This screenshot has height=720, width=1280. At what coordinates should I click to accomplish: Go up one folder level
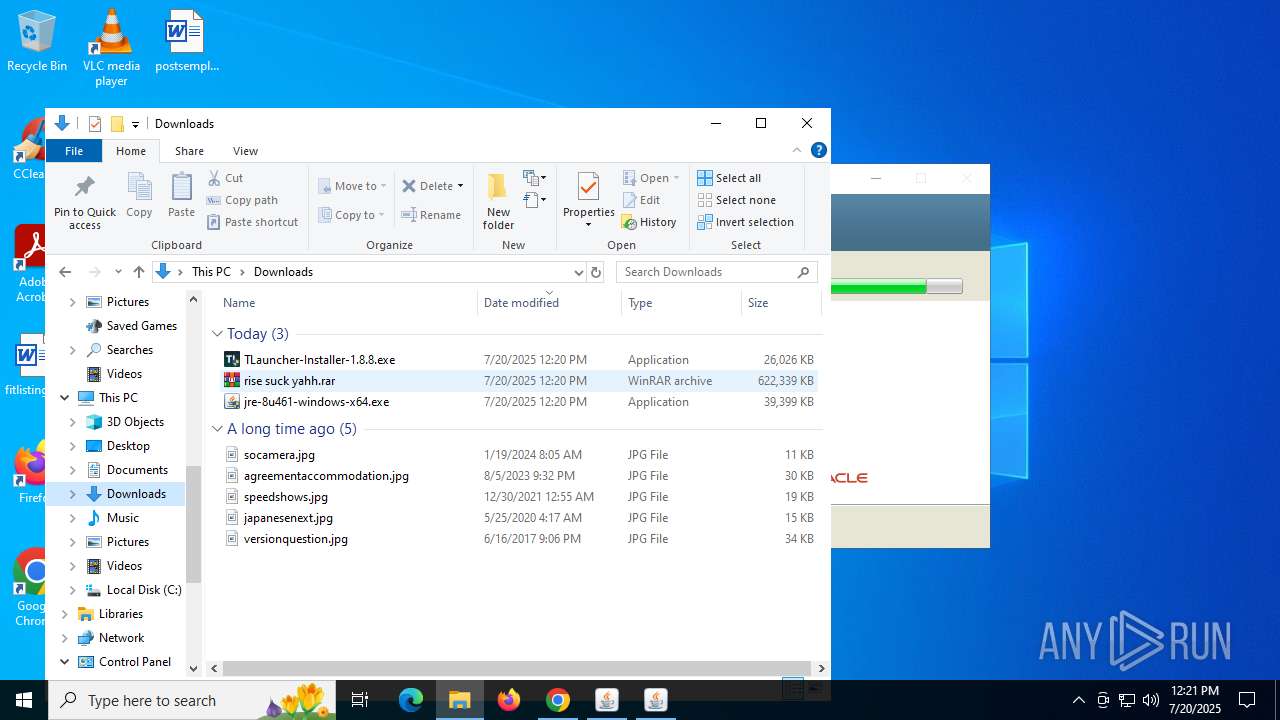[x=138, y=272]
